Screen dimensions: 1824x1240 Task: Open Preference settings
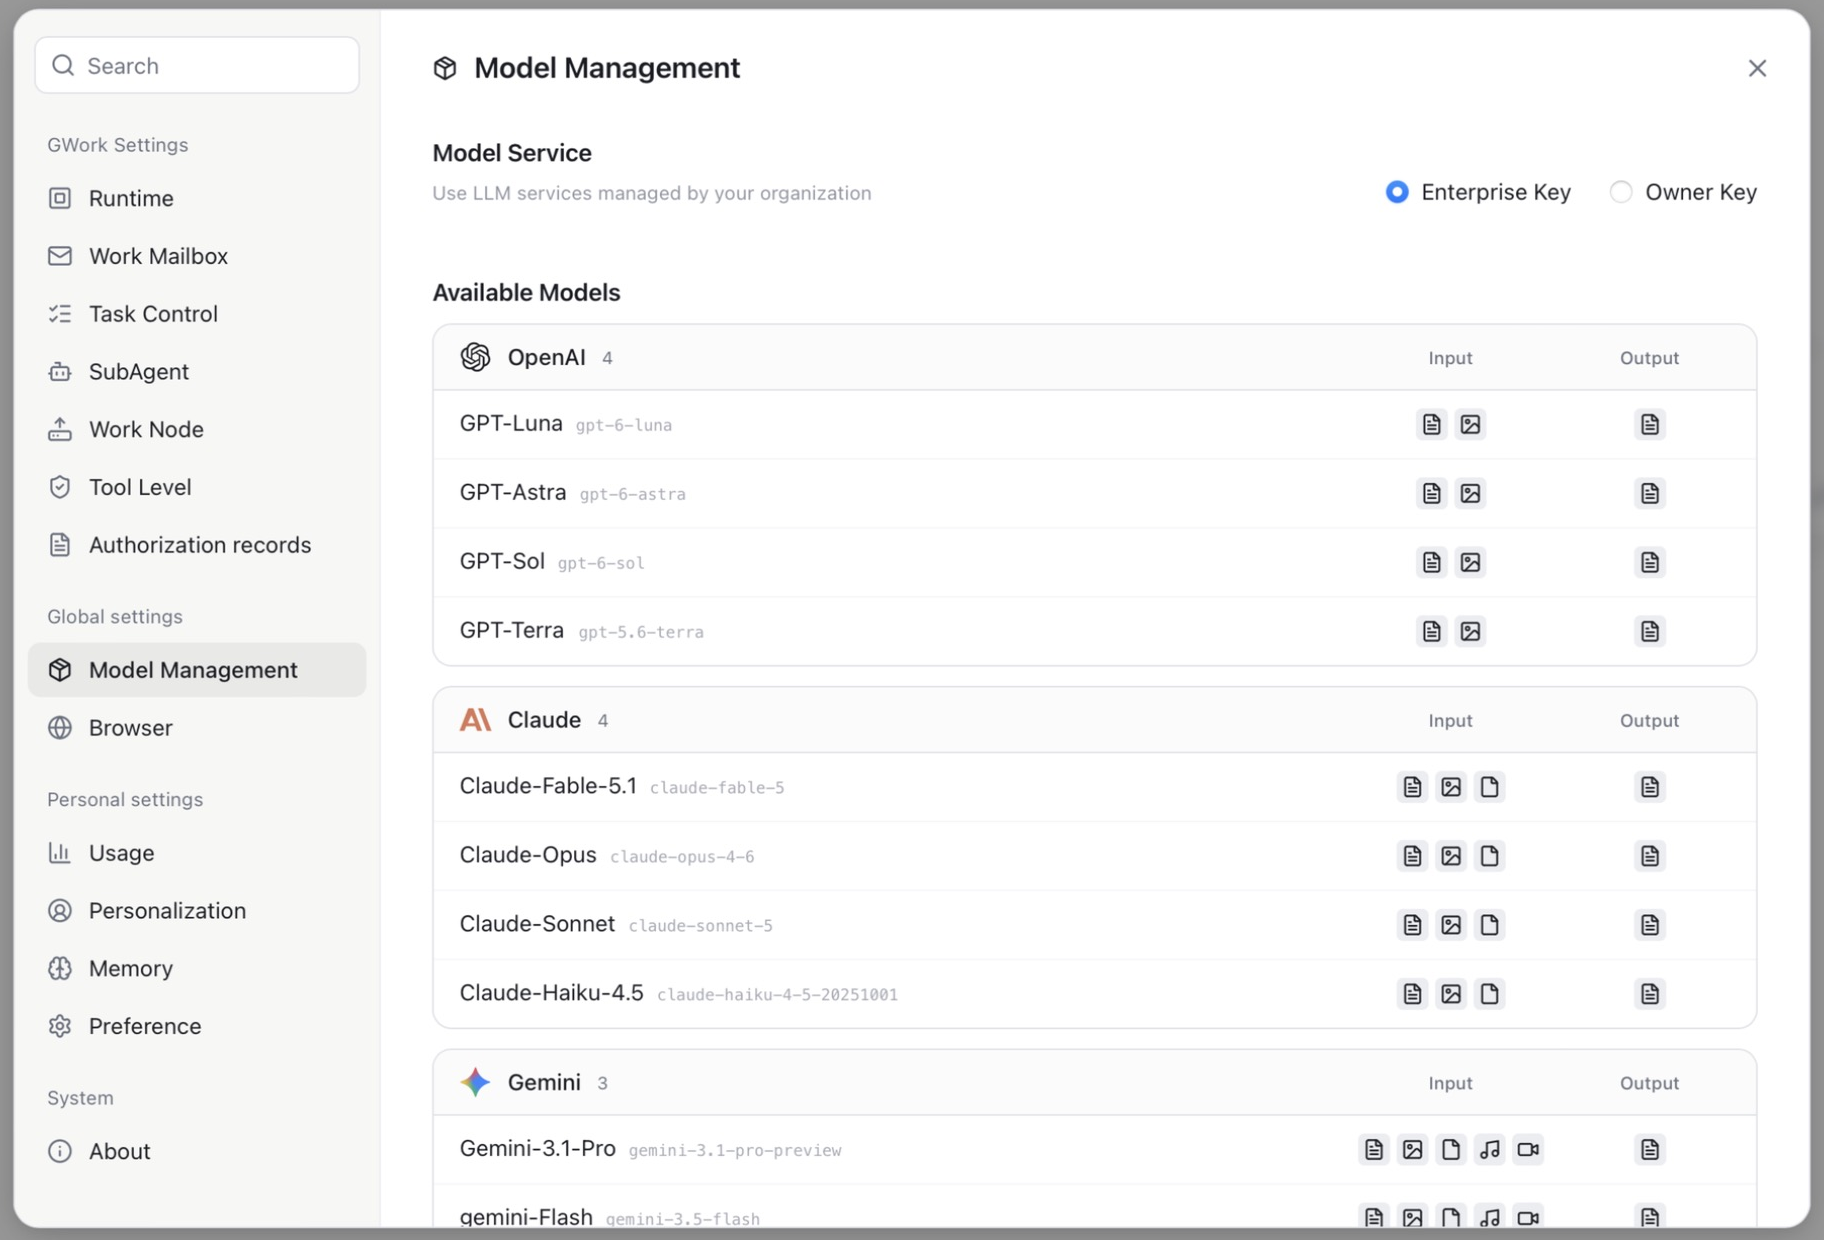click(x=197, y=1026)
